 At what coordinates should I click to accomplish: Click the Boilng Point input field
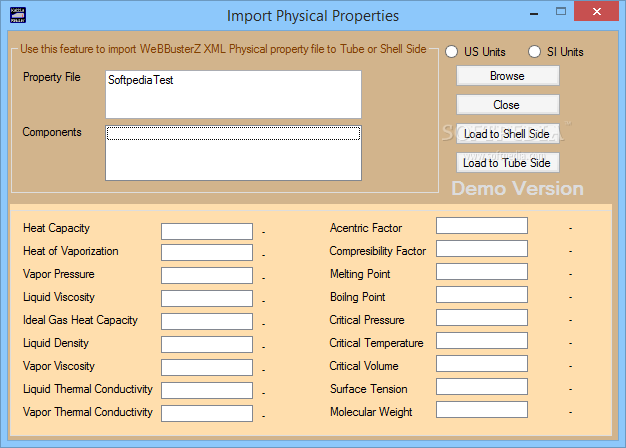(x=482, y=295)
